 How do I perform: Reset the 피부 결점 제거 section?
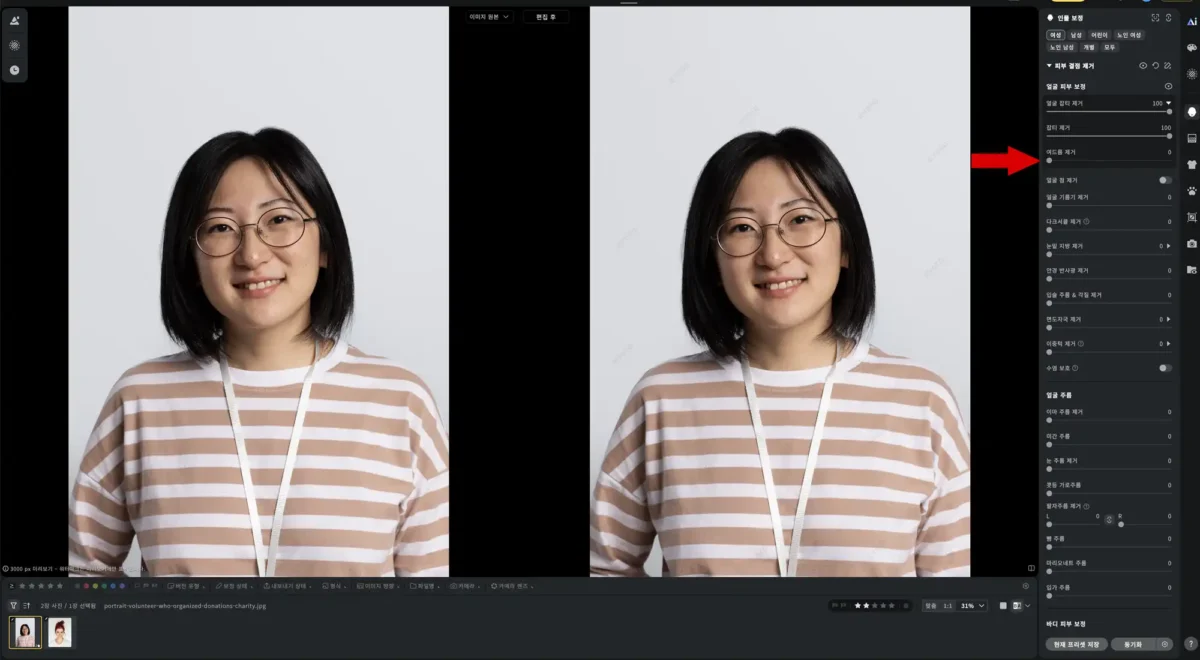point(1155,66)
